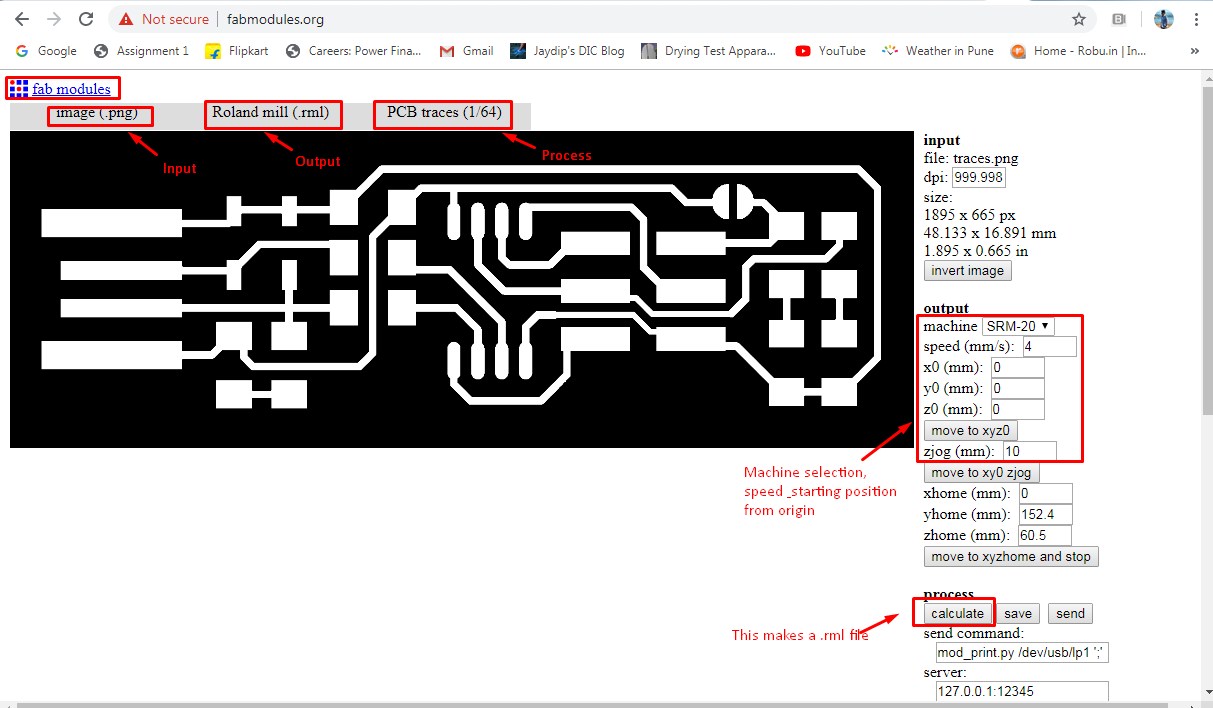The height and width of the screenshot is (708, 1213).
Task: Go back with the browser back arrow
Action: click(22, 19)
